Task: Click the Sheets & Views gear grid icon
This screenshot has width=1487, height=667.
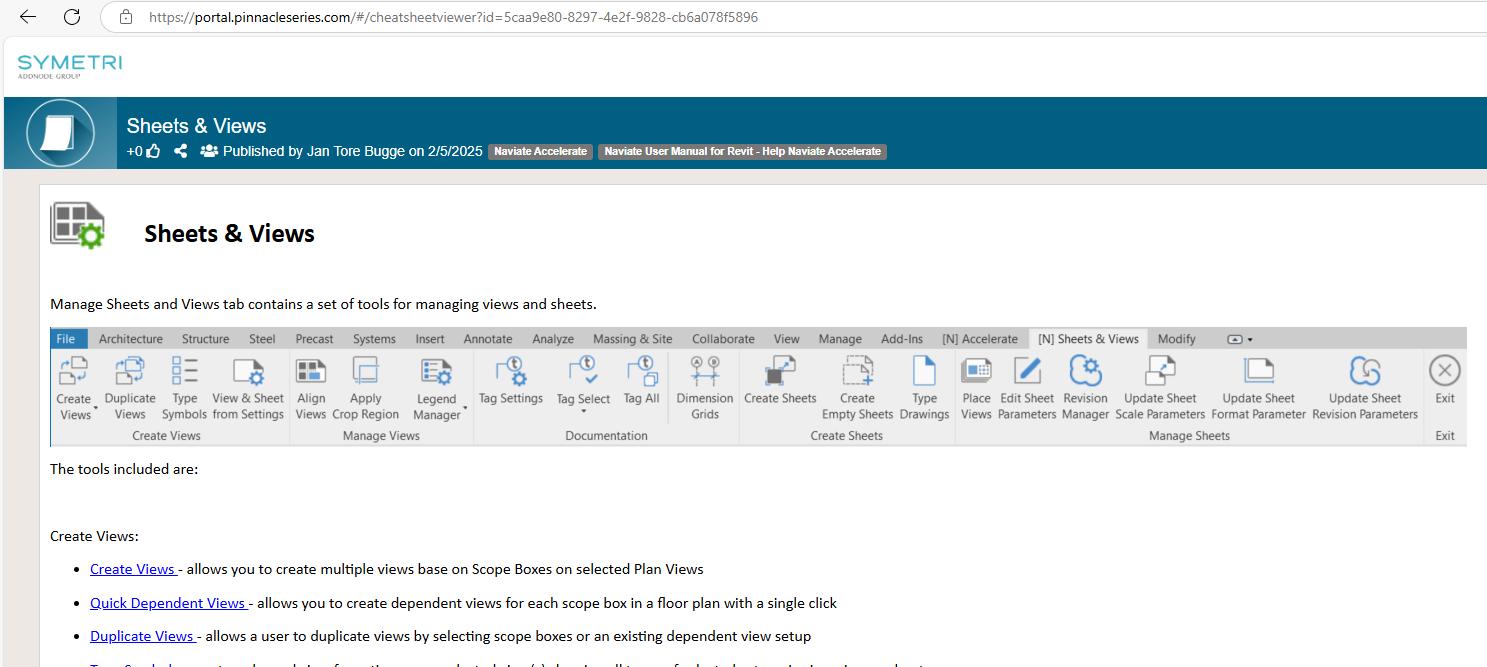Action: pos(78,225)
